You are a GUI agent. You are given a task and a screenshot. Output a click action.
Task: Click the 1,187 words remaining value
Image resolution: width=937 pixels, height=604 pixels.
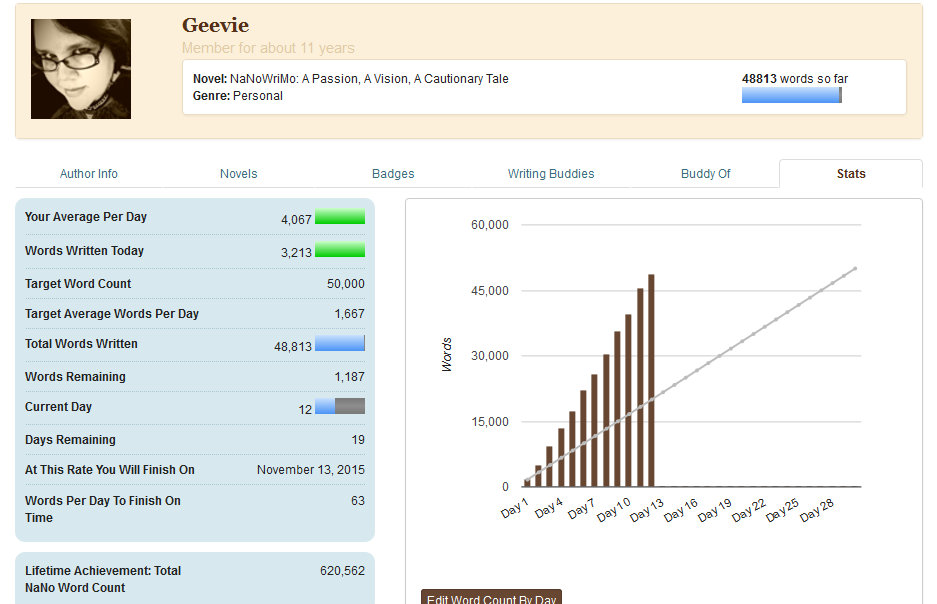tap(350, 377)
